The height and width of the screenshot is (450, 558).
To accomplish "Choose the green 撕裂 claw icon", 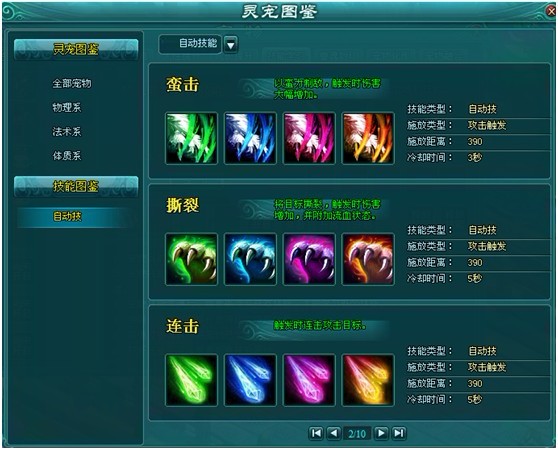I will click(x=191, y=259).
